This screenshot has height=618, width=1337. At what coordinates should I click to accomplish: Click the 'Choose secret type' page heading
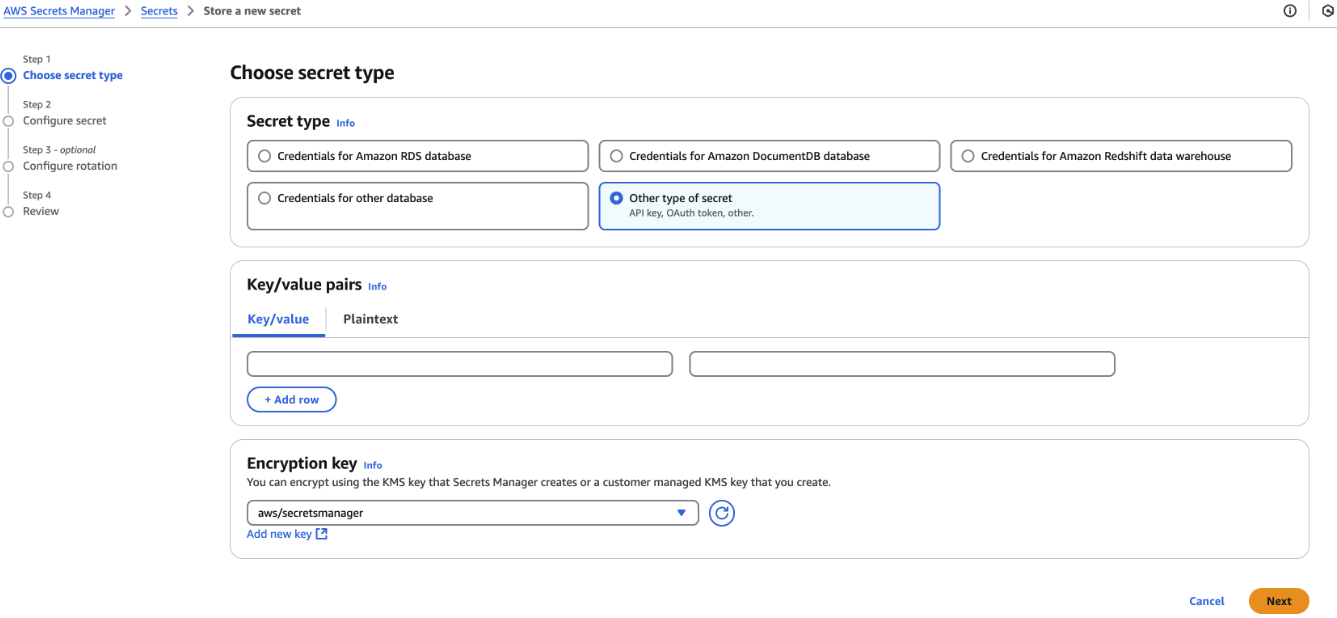click(x=312, y=73)
